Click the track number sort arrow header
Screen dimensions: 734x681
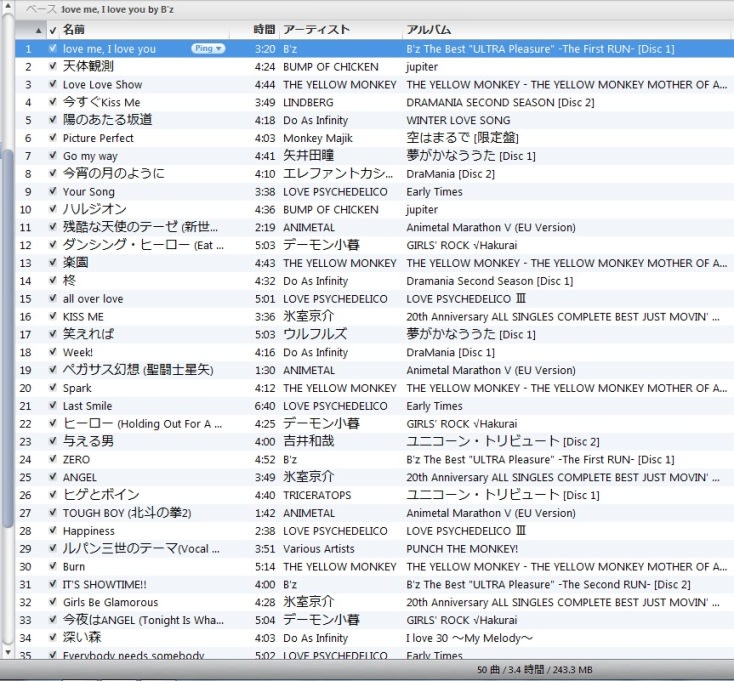38,31
